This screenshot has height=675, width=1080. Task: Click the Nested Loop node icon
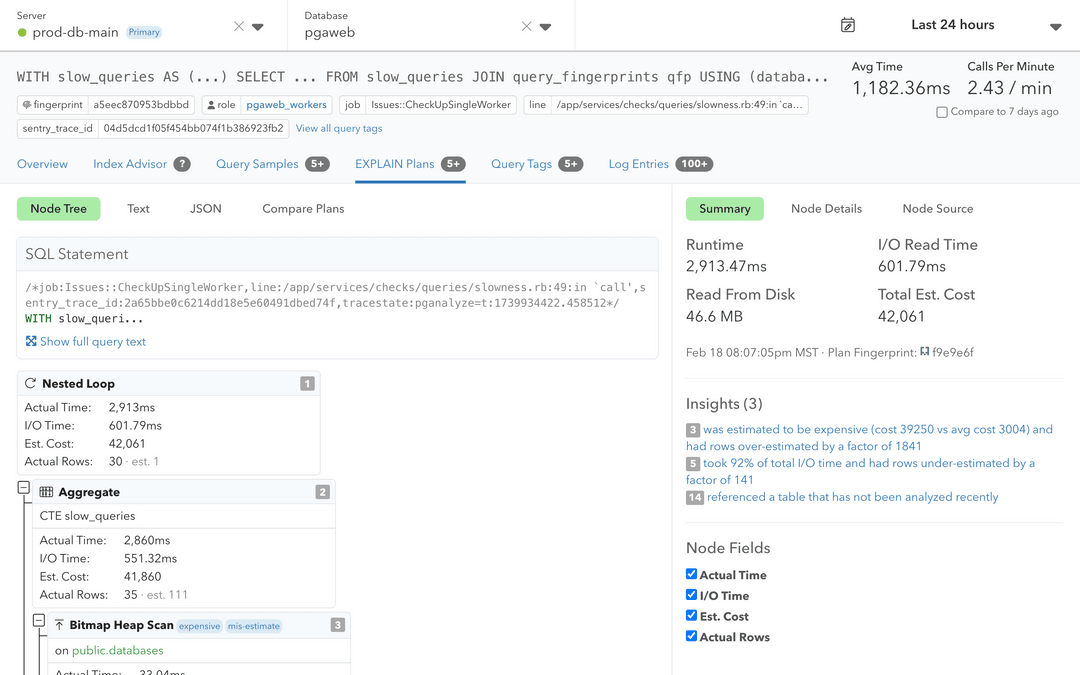pyautogui.click(x=31, y=383)
